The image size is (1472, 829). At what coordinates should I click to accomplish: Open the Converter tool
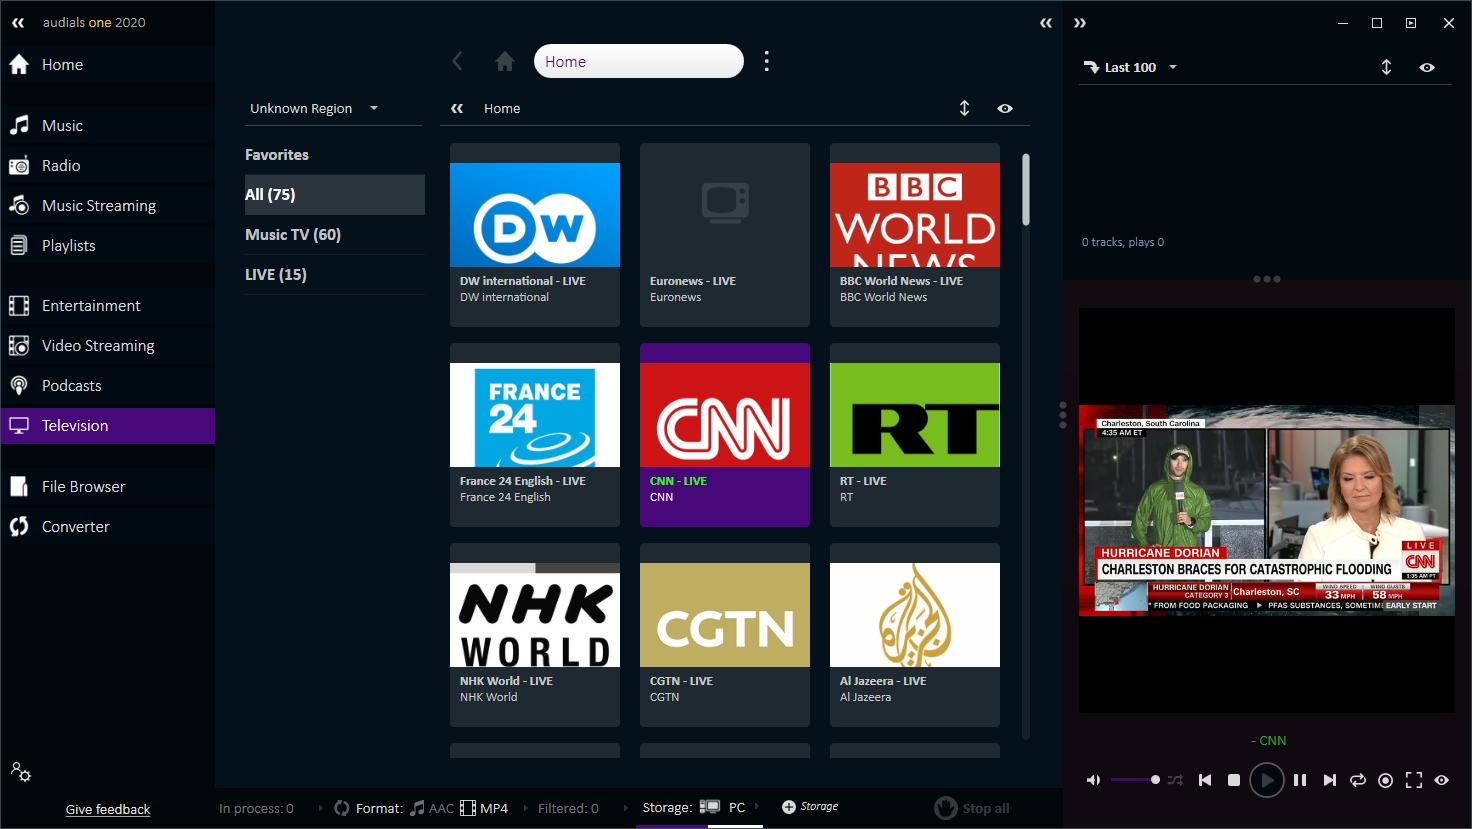[107, 526]
